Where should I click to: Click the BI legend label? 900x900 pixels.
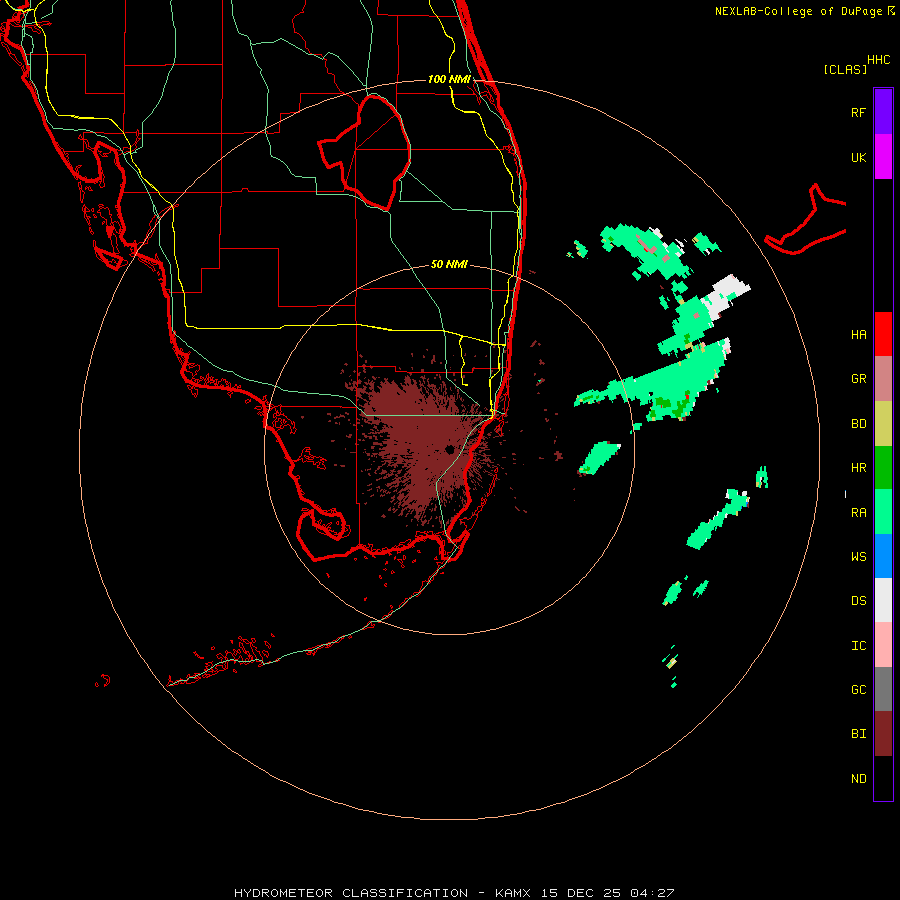click(858, 734)
